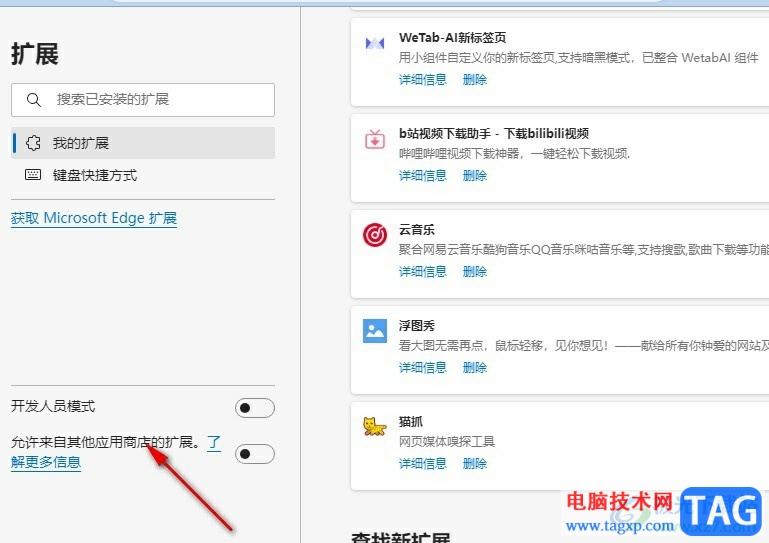
Task: Open 详细信息 for 猫抓
Action: [x=423, y=464]
